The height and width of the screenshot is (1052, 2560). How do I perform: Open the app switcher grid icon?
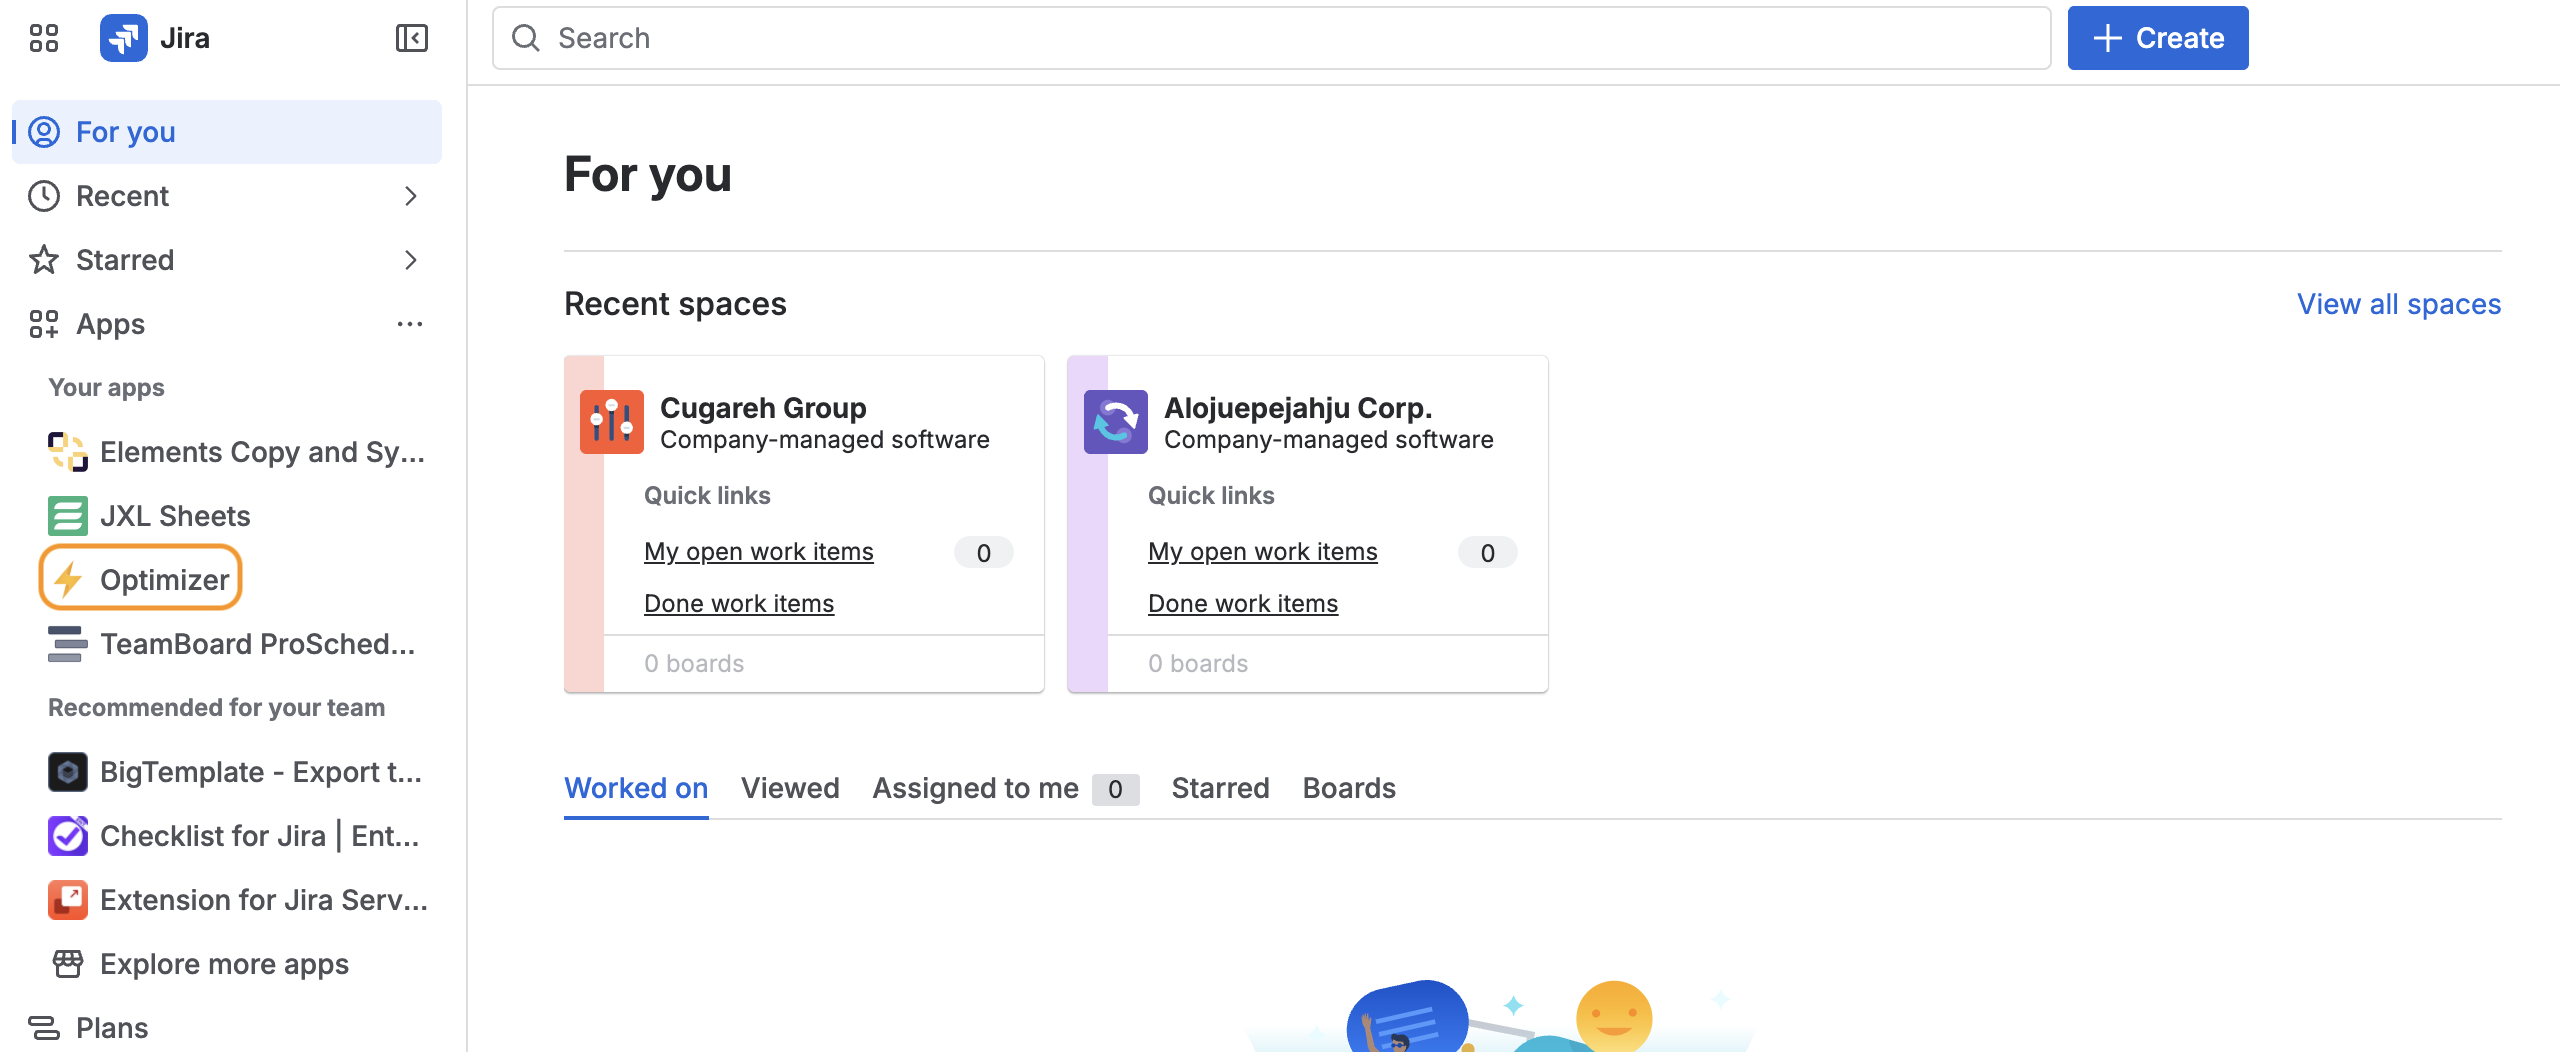point(44,38)
